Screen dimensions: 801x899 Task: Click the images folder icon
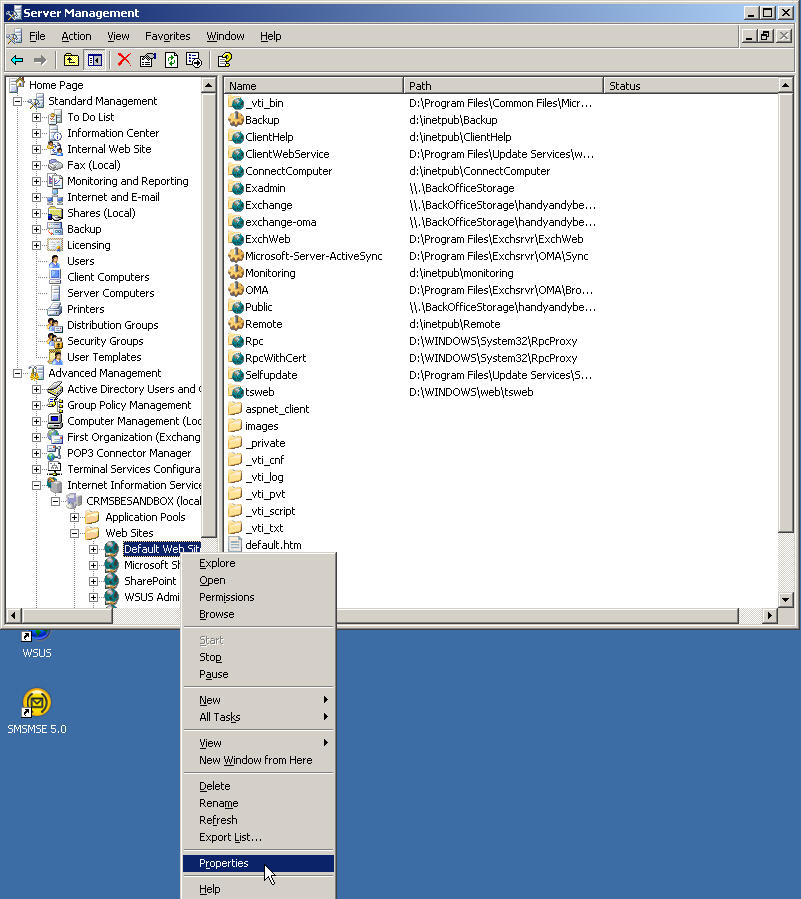[236, 426]
